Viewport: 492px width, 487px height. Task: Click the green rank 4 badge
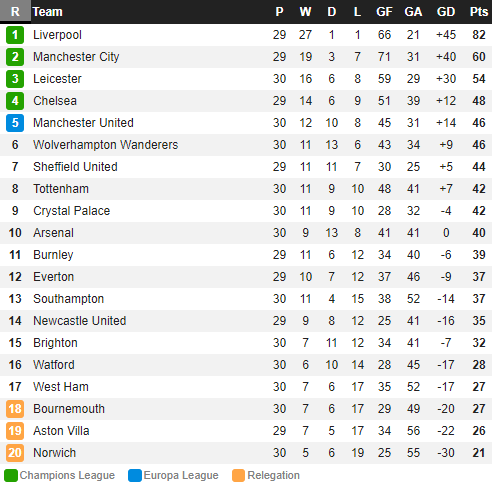pyautogui.click(x=15, y=101)
